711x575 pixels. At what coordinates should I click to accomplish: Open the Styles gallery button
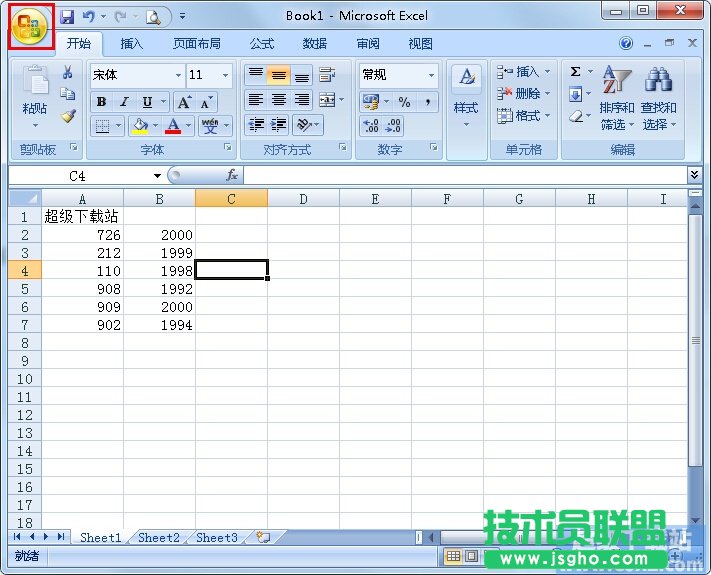[467, 98]
